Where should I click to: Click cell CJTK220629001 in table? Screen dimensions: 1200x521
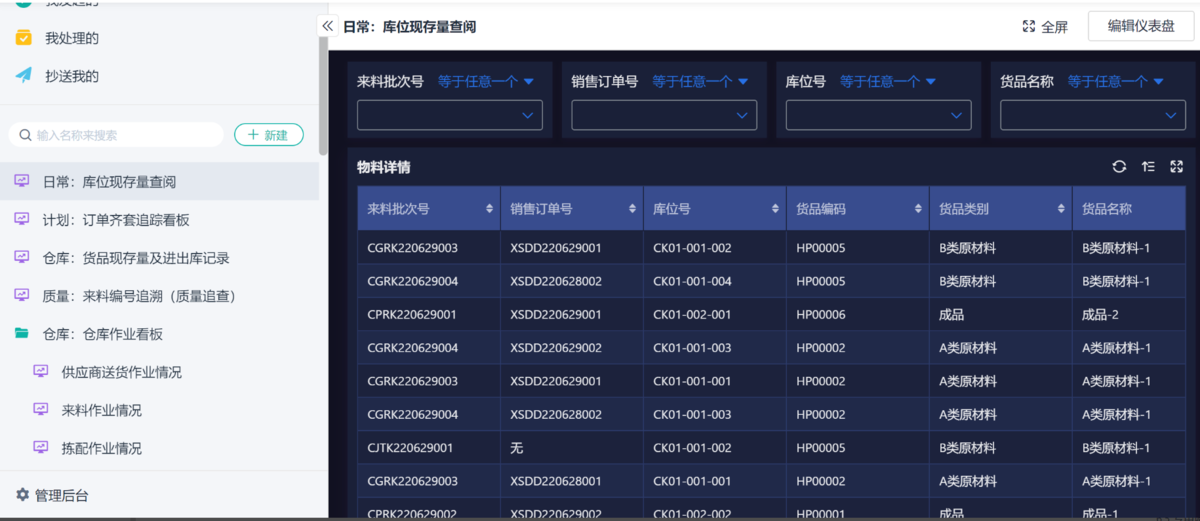click(410, 448)
